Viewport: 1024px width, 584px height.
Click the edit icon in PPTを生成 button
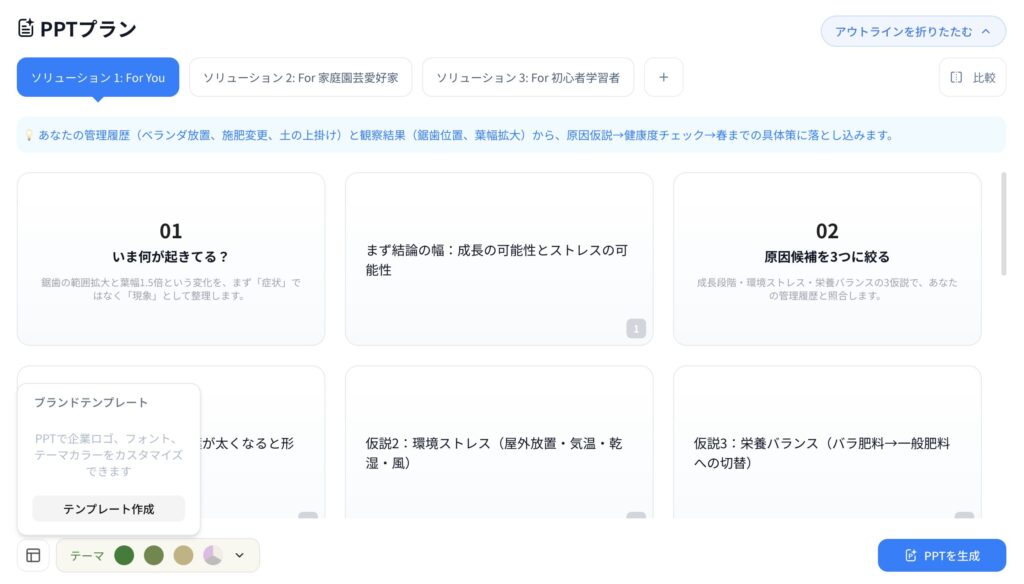coord(910,556)
